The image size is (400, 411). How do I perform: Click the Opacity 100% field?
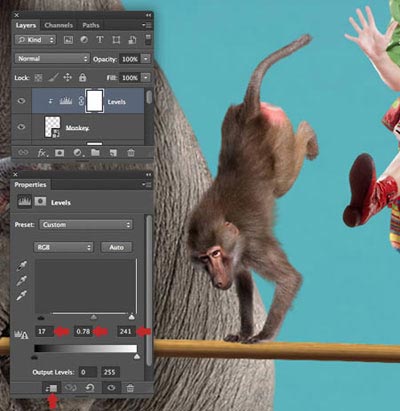pos(130,59)
